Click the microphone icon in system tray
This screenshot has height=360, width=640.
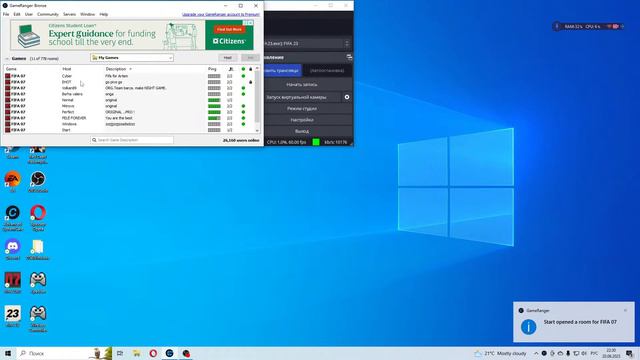pyautogui.click(x=568, y=353)
